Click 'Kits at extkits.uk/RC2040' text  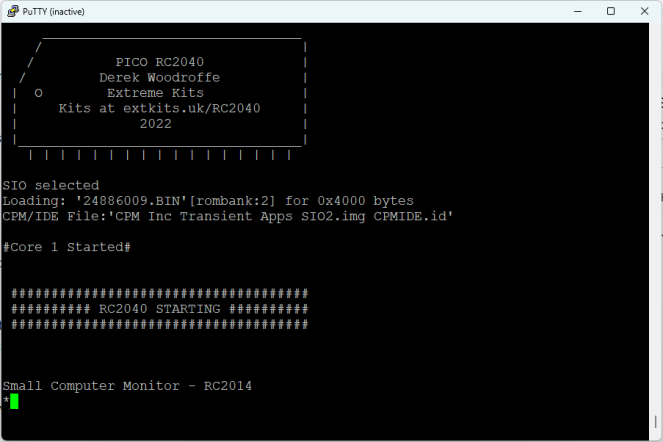[159, 108]
